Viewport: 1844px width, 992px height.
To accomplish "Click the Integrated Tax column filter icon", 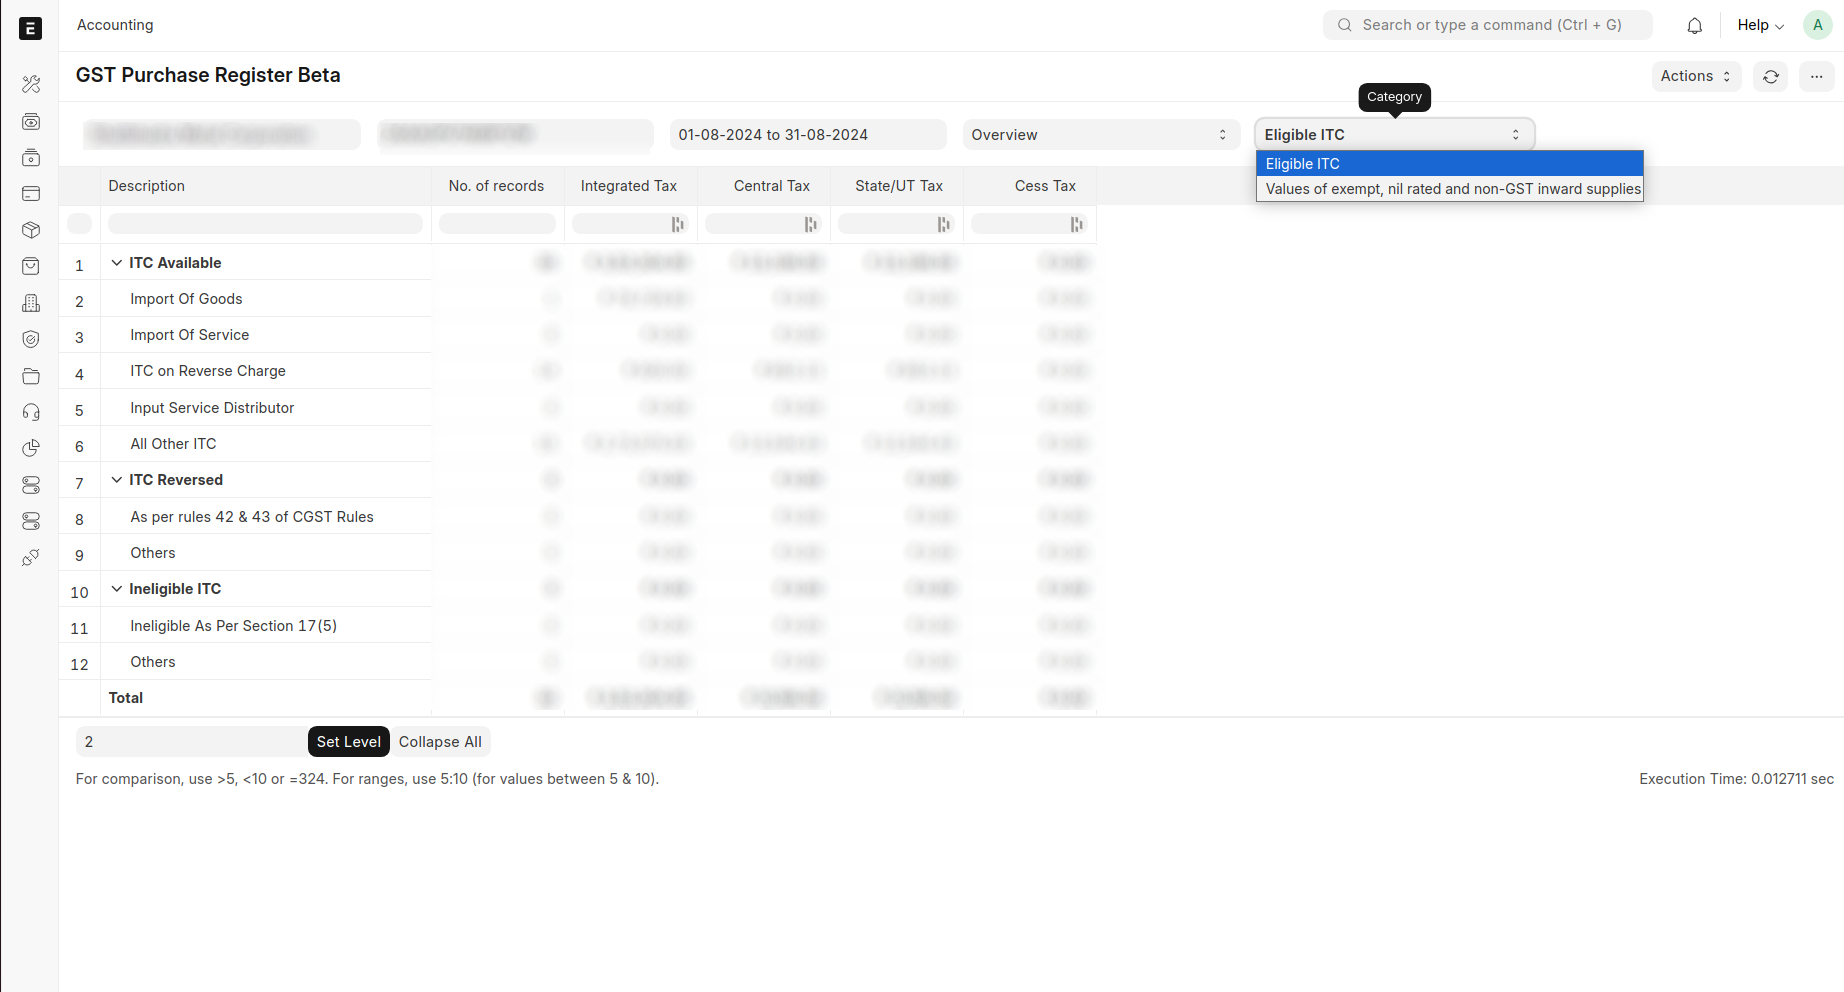I will click(x=678, y=224).
